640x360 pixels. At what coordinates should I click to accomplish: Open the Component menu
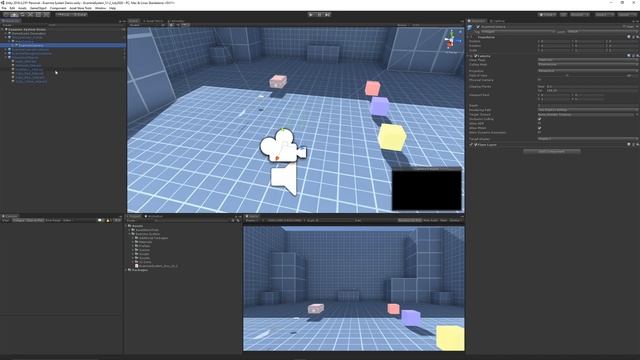(58, 8)
